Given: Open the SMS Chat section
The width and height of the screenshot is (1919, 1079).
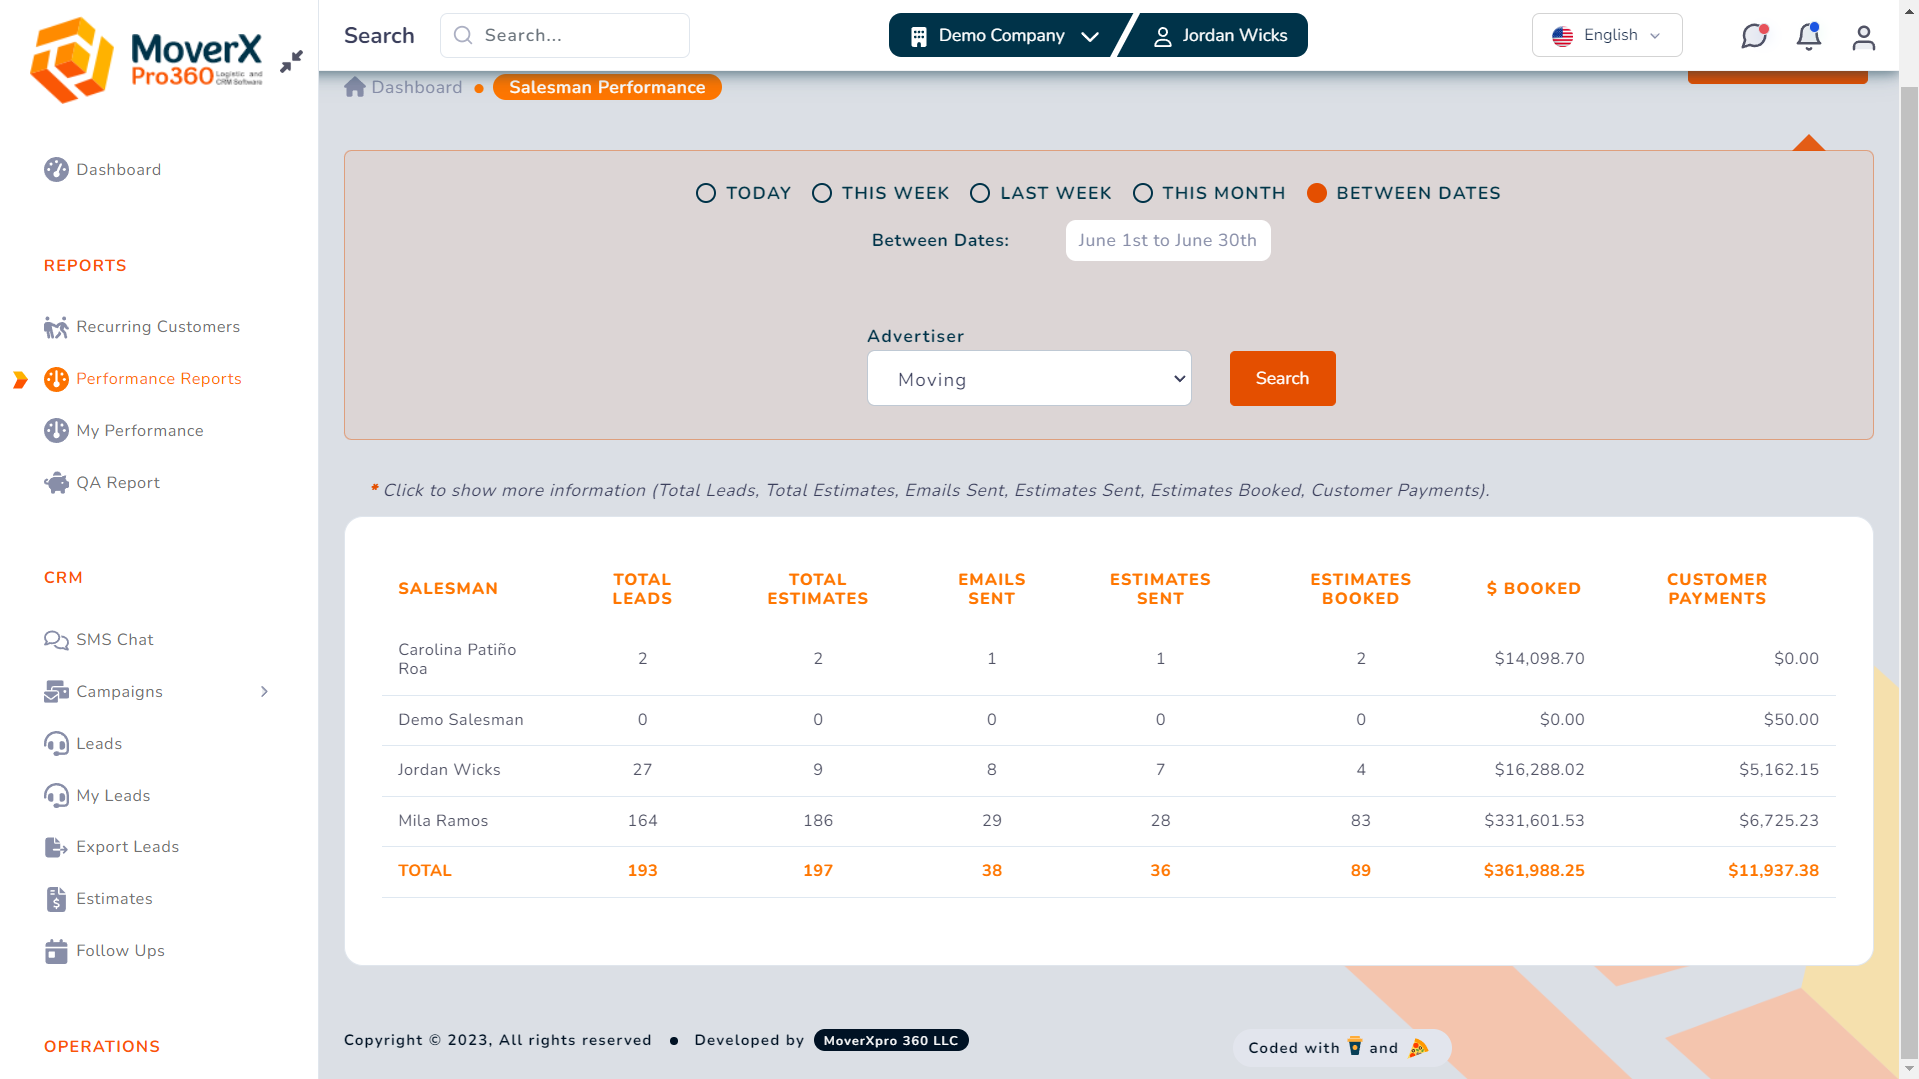Looking at the screenshot, I should point(114,639).
